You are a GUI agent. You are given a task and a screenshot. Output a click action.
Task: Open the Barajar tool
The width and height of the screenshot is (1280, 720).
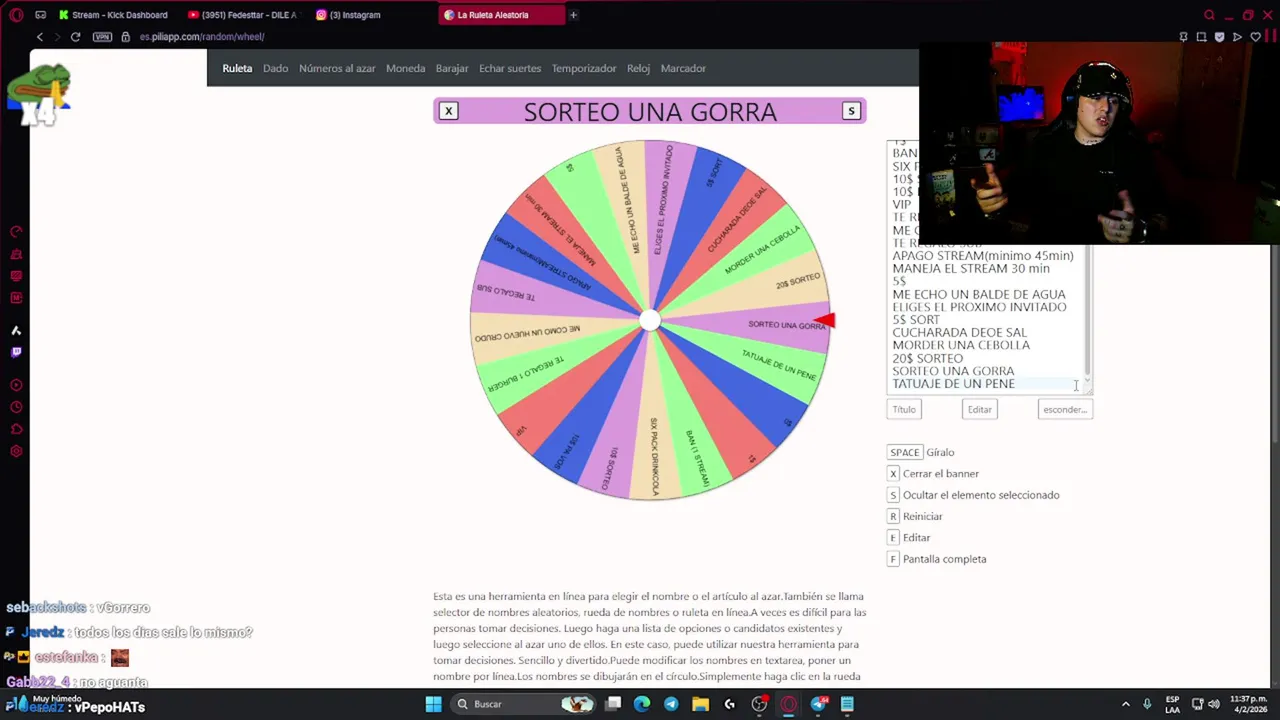[452, 68]
